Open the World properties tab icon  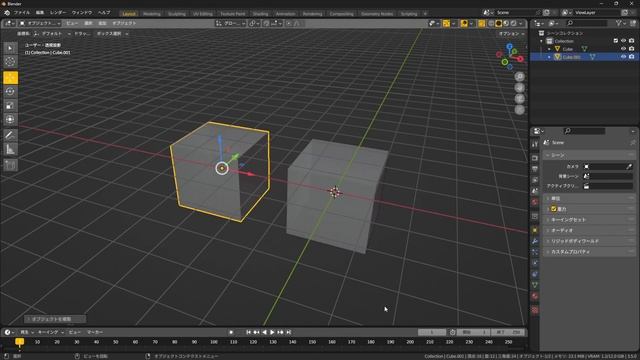(535, 202)
